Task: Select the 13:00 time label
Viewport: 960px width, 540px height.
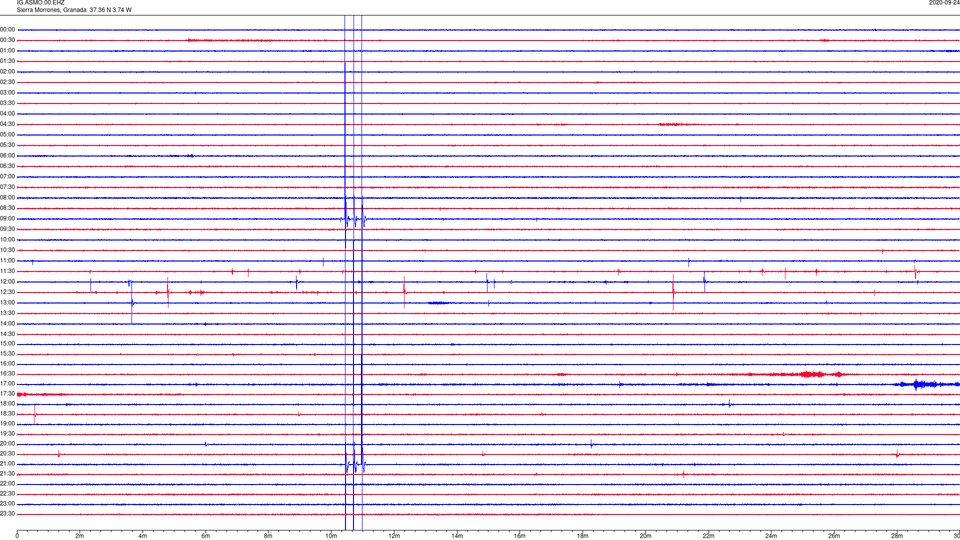Action: [x=7, y=302]
